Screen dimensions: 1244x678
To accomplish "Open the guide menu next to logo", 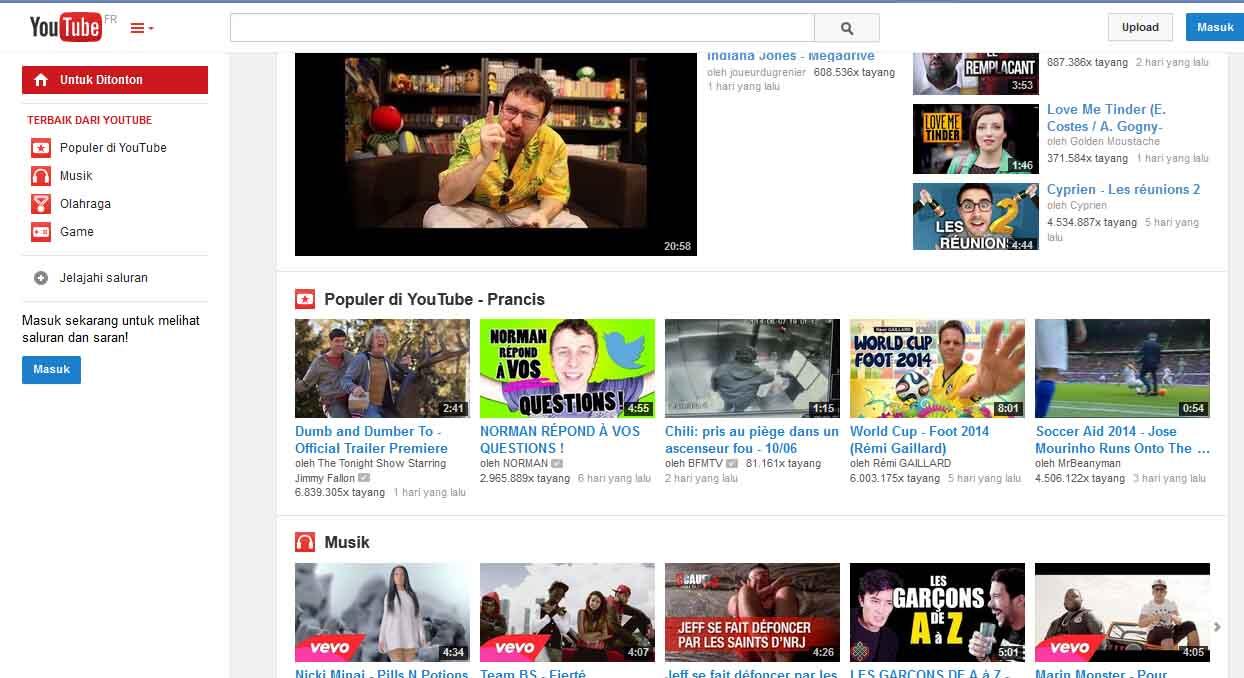I will (142, 28).
